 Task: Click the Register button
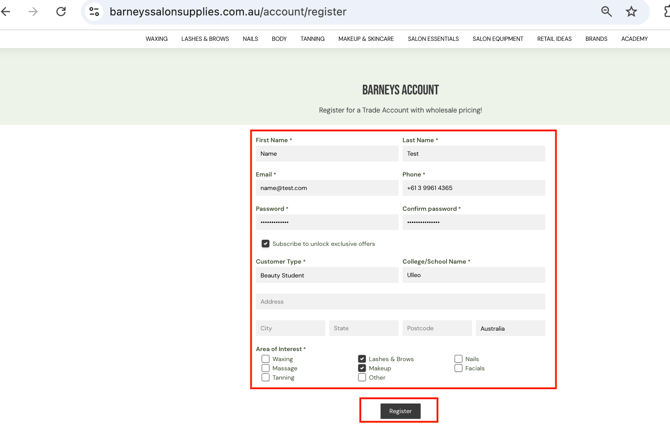pos(400,411)
